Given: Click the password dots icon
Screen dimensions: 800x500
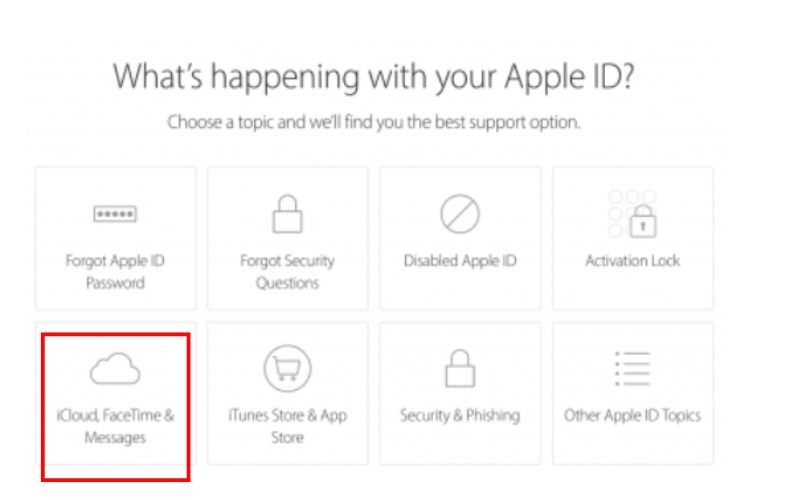Looking at the screenshot, I should tap(115, 215).
